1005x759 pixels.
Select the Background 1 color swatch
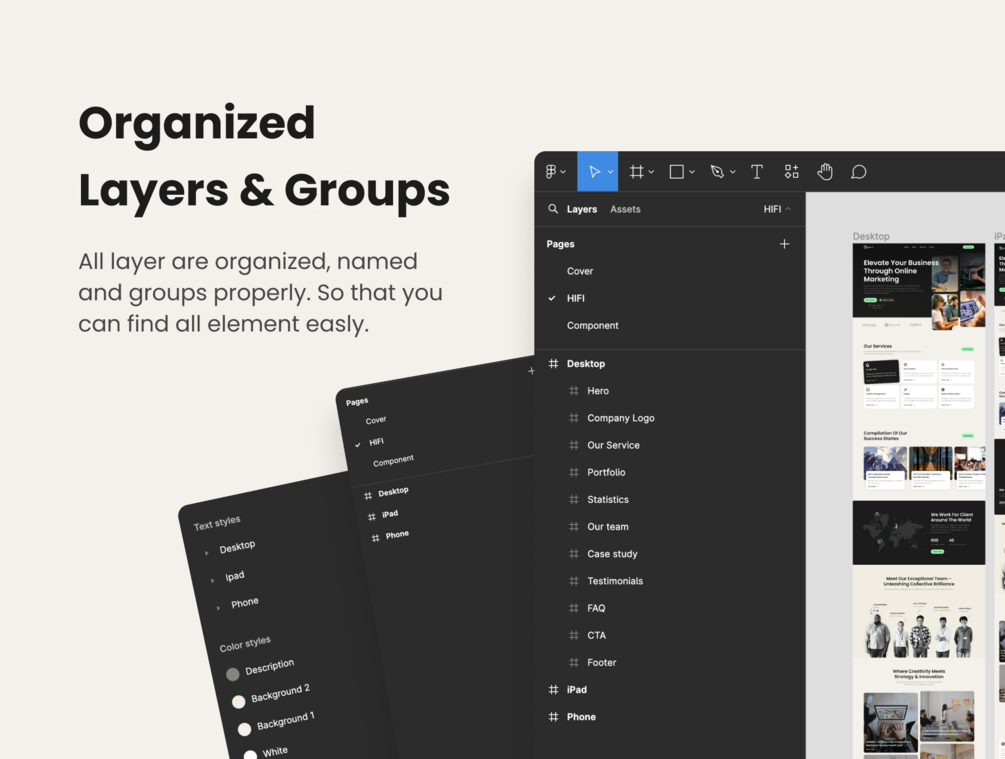(244, 730)
